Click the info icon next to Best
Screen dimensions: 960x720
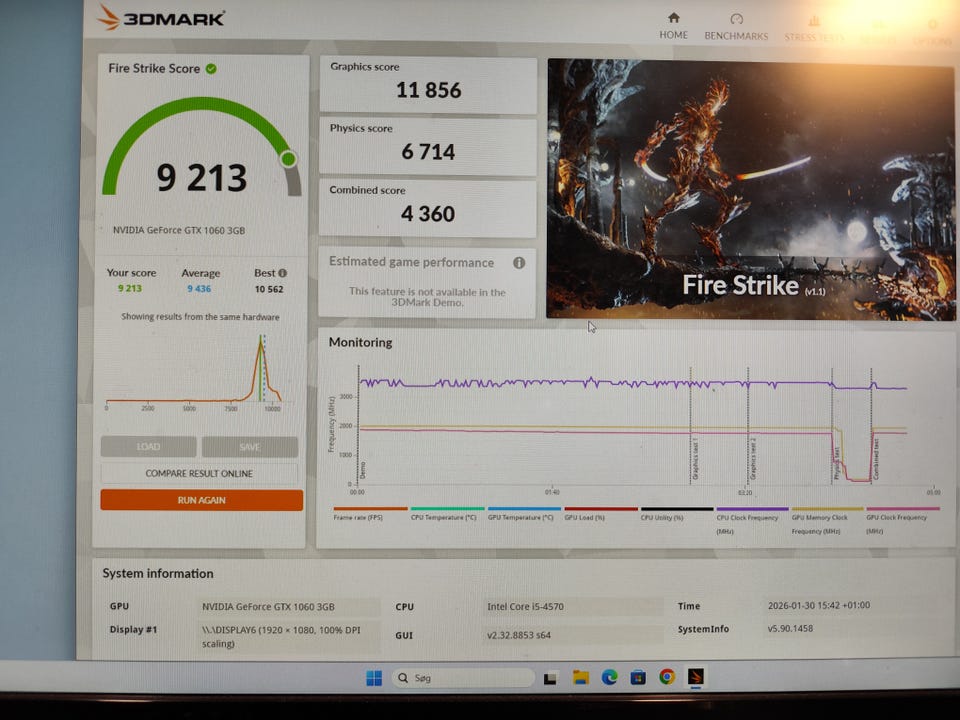click(x=282, y=273)
